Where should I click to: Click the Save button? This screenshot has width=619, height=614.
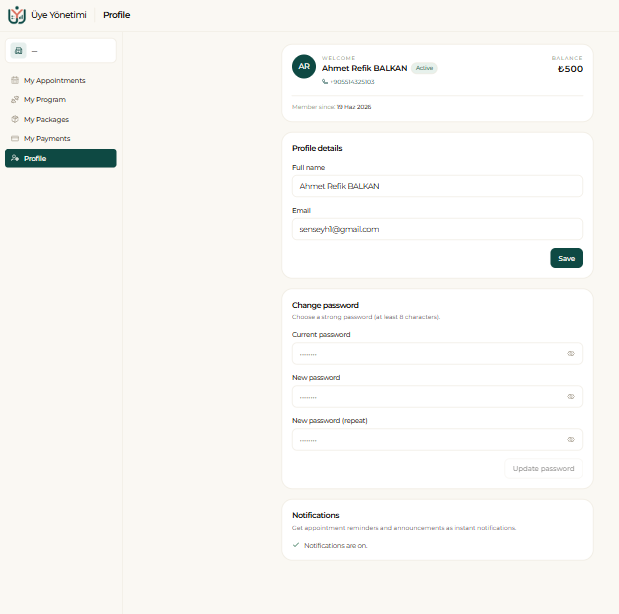pyautogui.click(x=566, y=258)
